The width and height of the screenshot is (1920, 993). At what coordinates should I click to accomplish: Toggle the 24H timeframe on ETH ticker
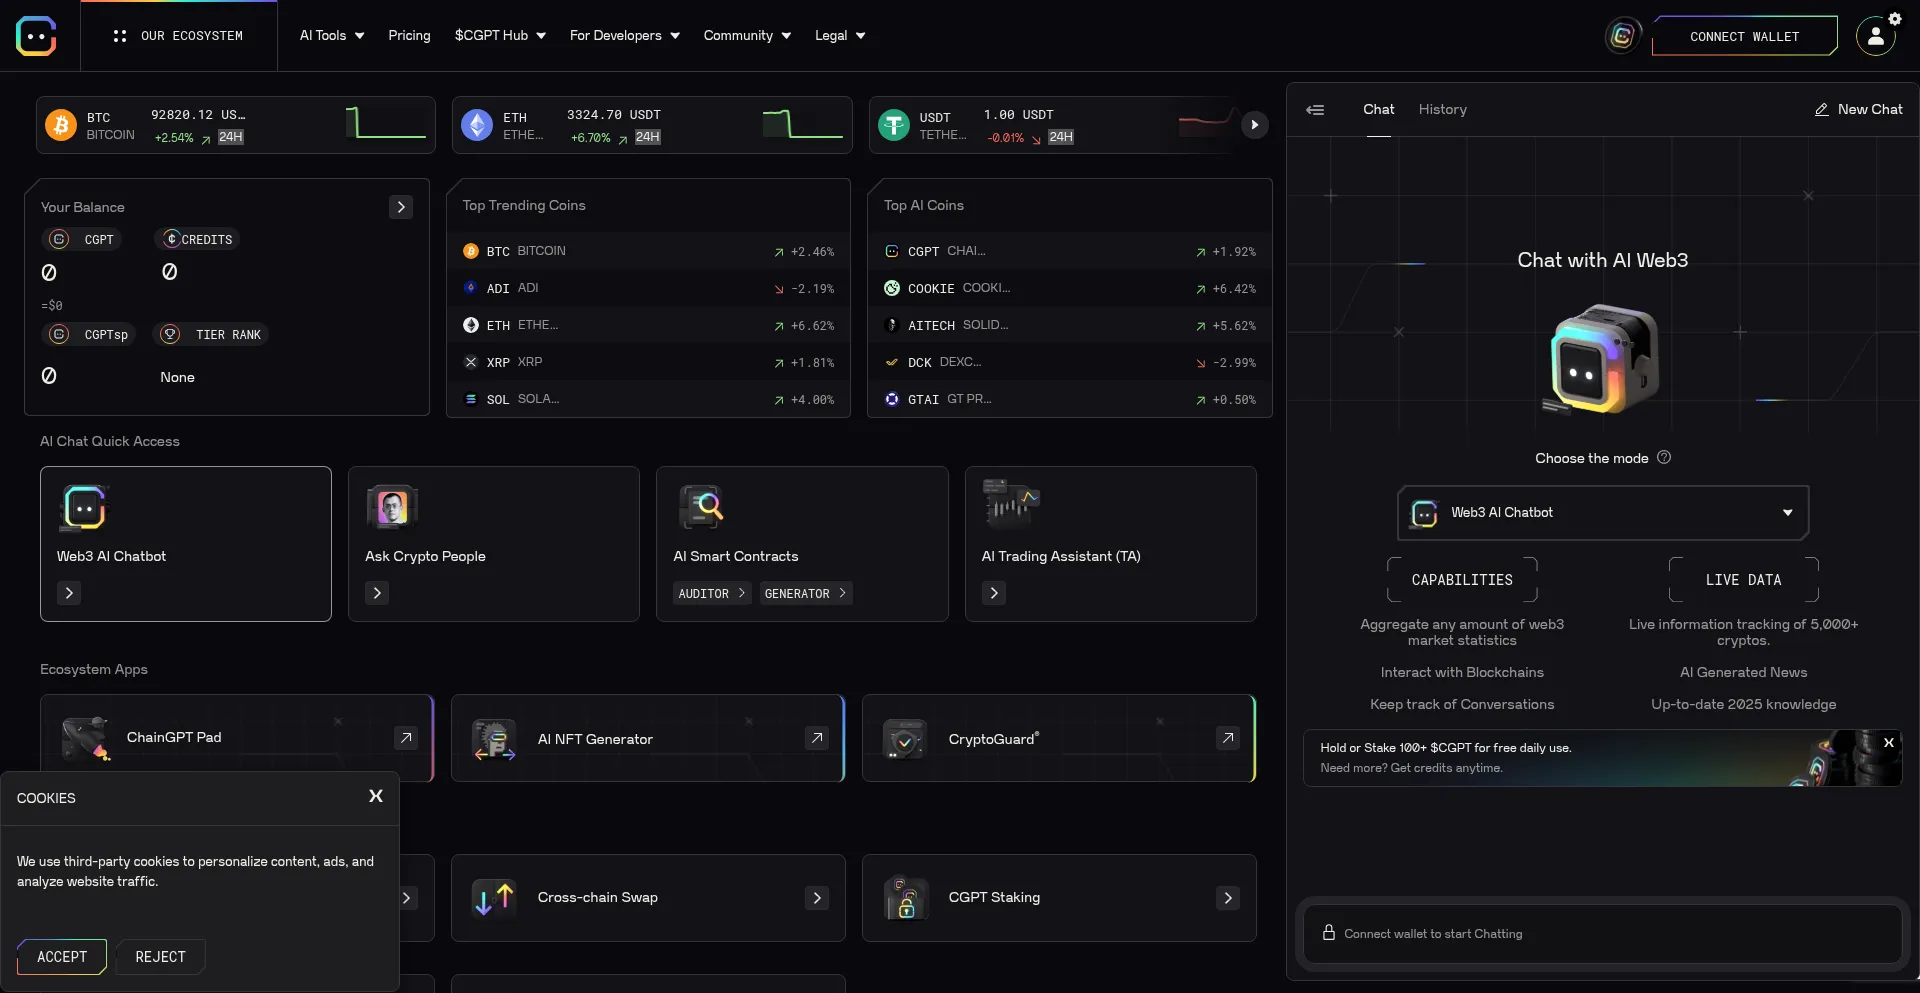click(x=647, y=137)
